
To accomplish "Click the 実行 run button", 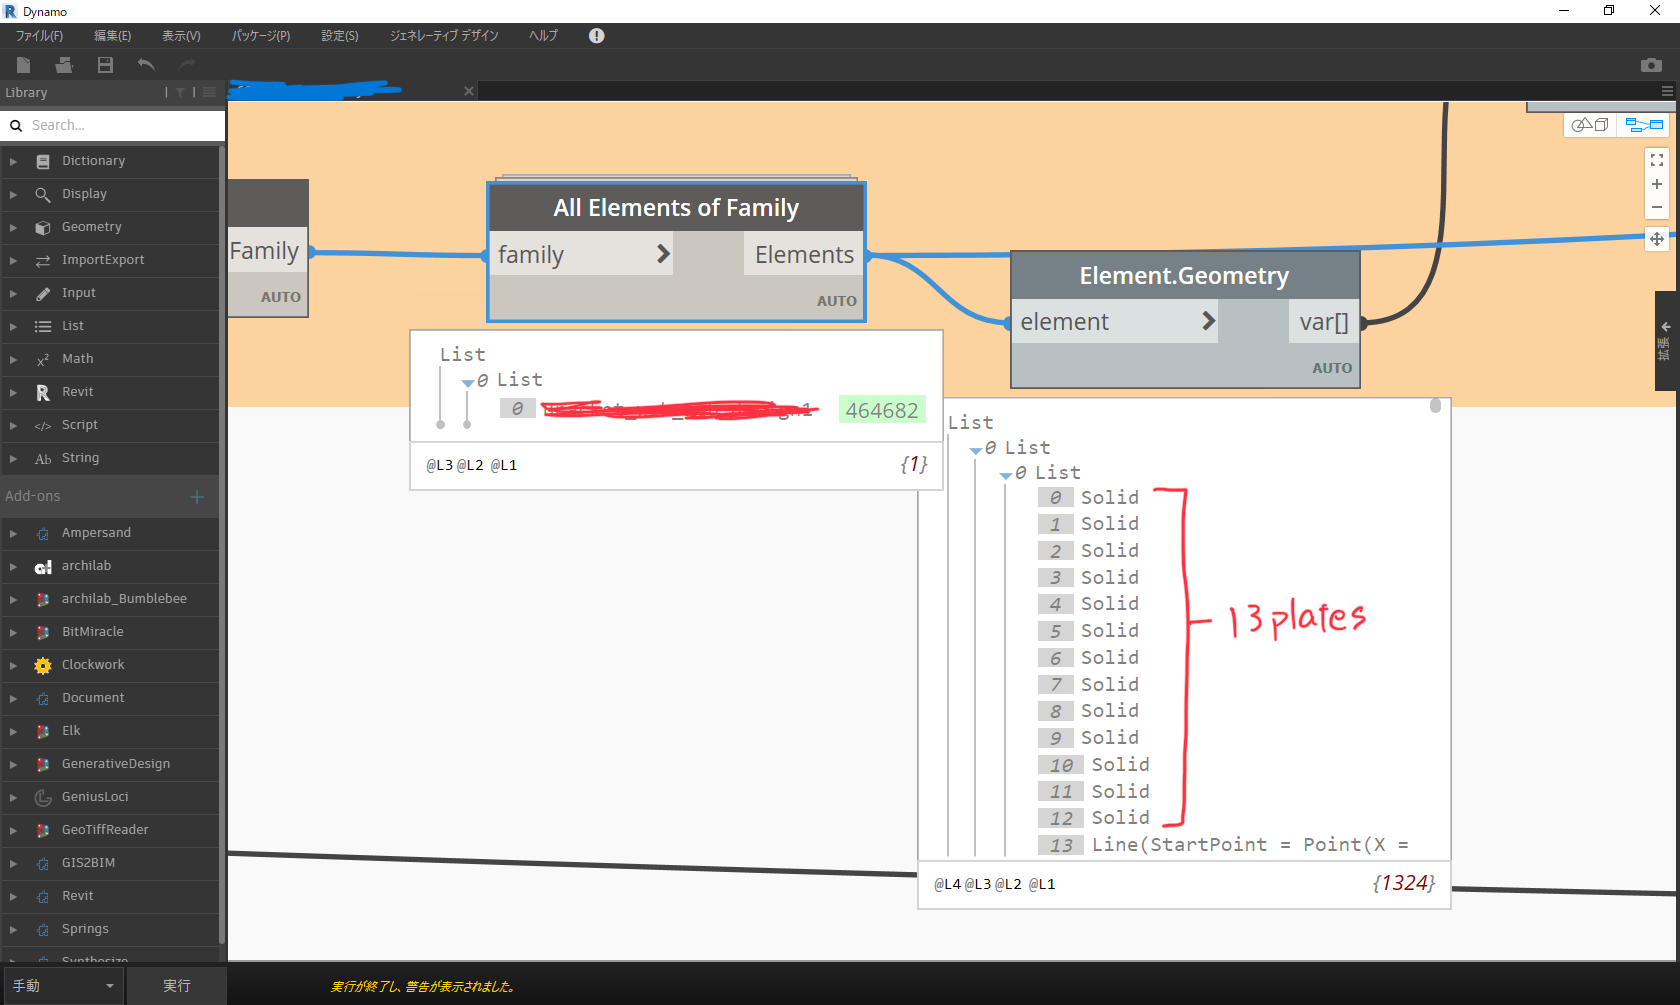I will coord(177,986).
